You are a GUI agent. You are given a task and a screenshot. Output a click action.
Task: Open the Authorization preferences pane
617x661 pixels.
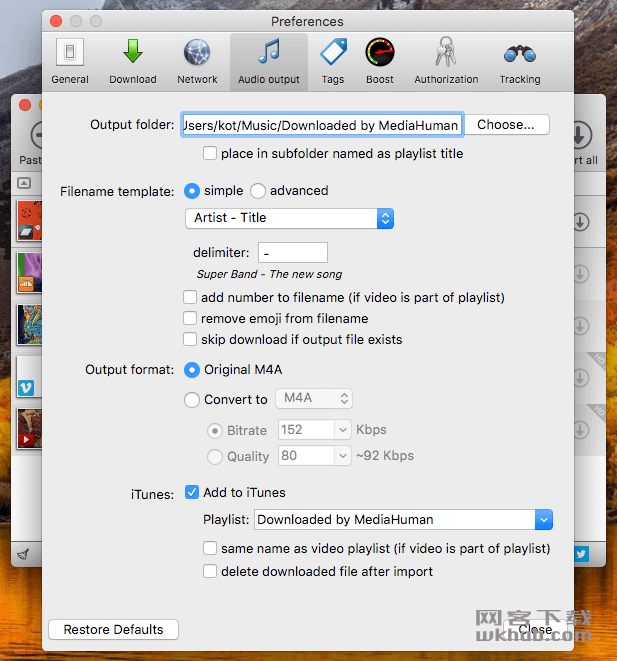[x=446, y=62]
